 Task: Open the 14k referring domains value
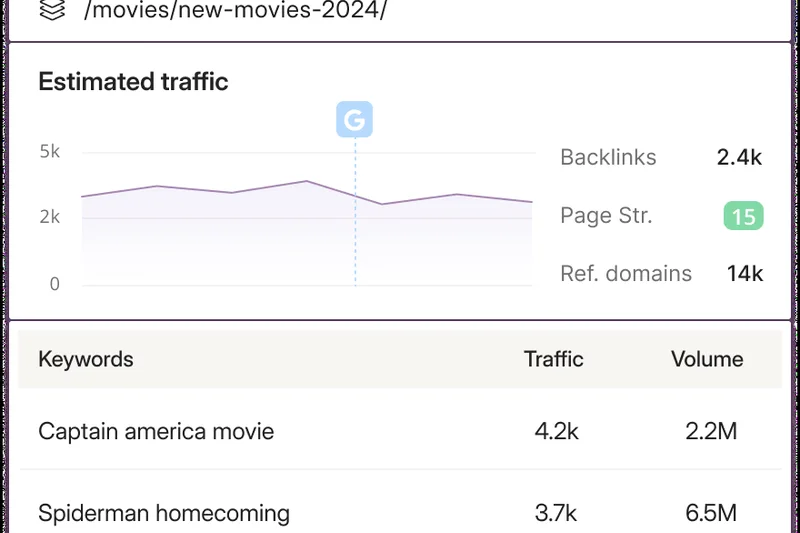(x=744, y=273)
